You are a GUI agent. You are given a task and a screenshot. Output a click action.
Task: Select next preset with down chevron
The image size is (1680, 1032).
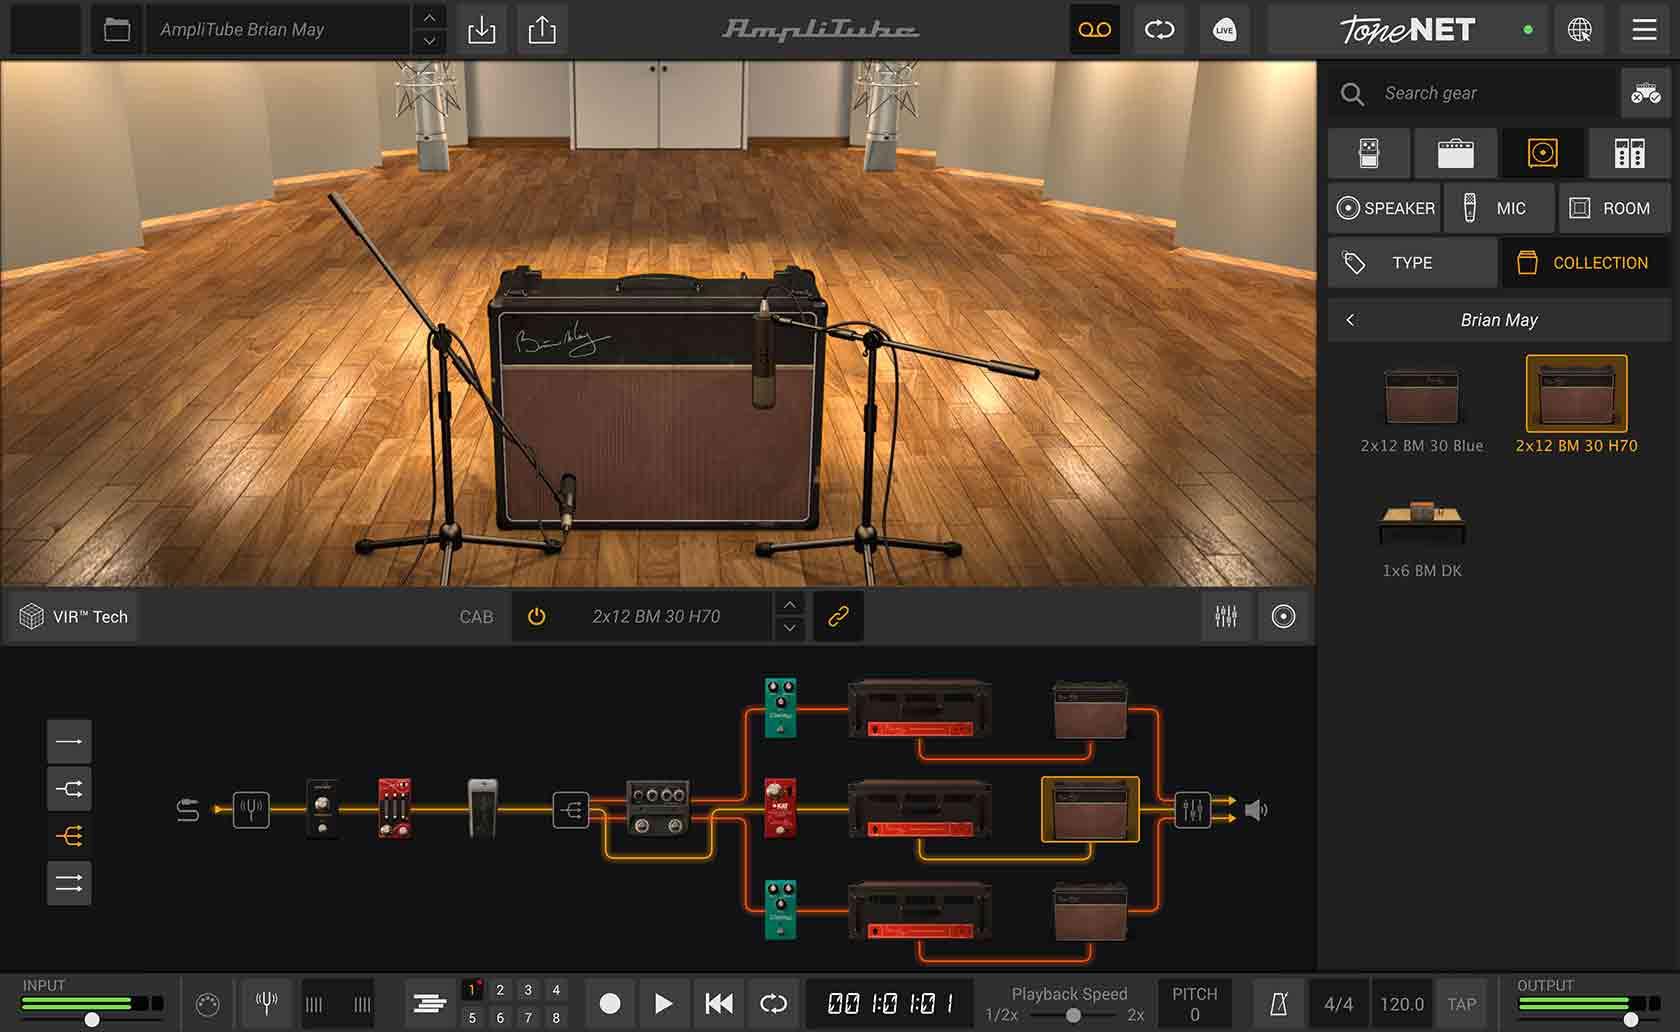(x=429, y=41)
